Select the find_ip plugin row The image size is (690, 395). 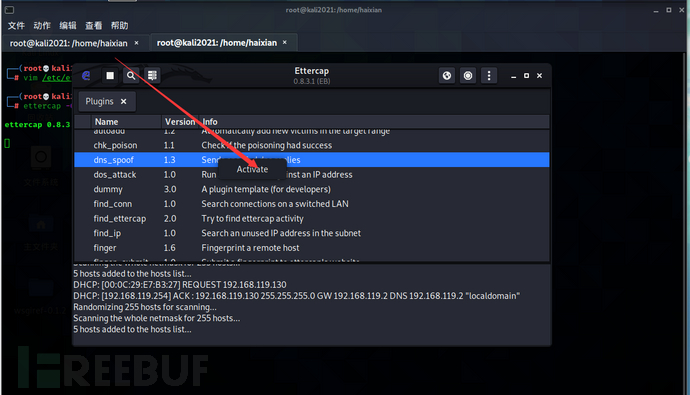312,233
